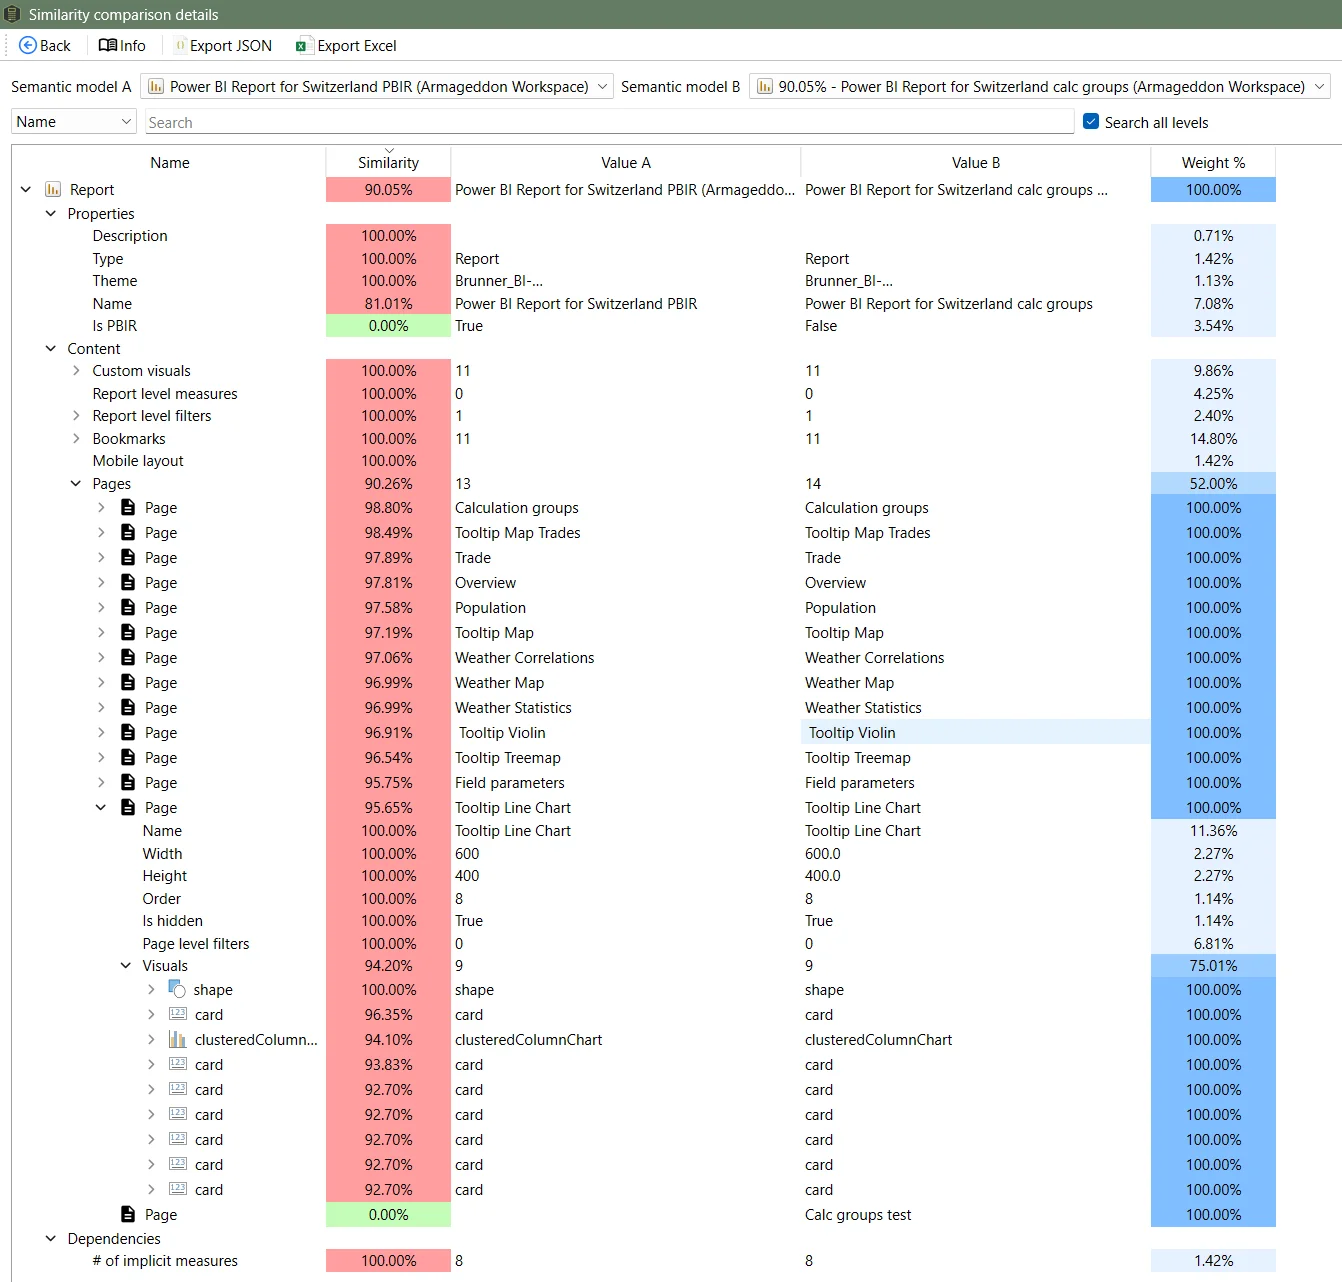Click the app icon in title bar
This screenshot has width=1342, height=1282.
(13, 14)
